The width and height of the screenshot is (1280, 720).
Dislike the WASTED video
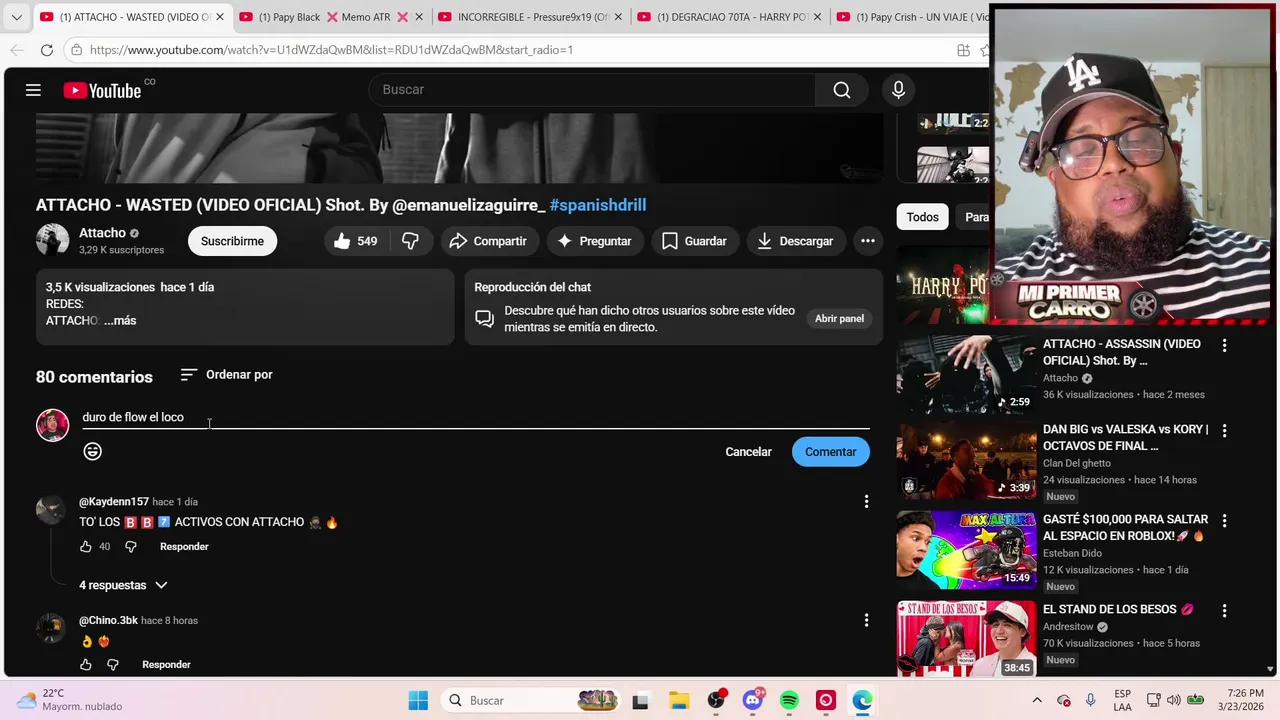tap(410, 241)
